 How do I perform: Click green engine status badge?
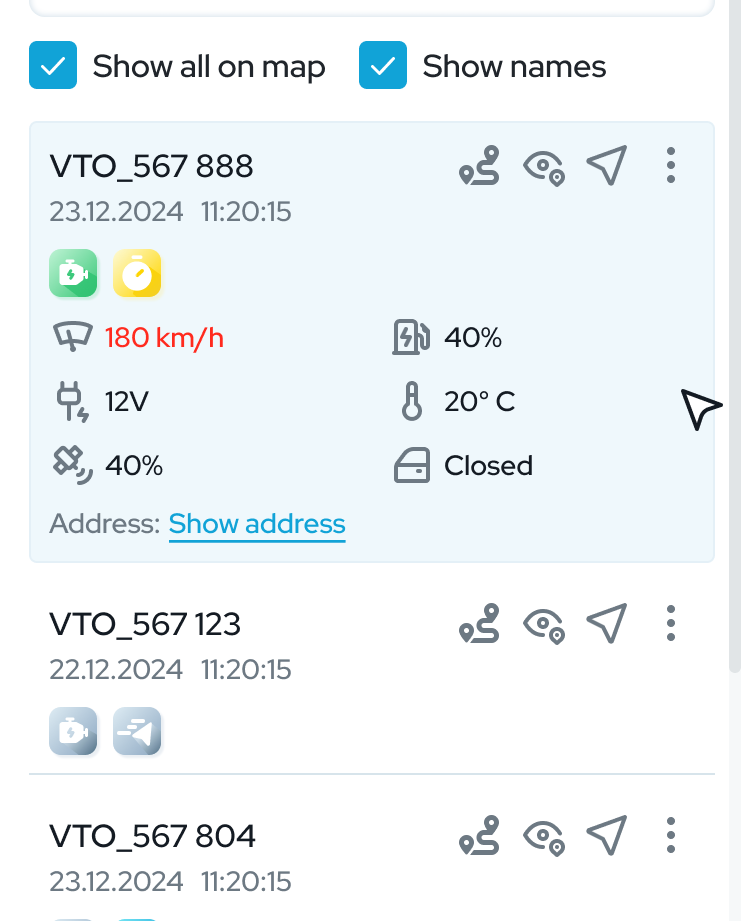(73, 273)
